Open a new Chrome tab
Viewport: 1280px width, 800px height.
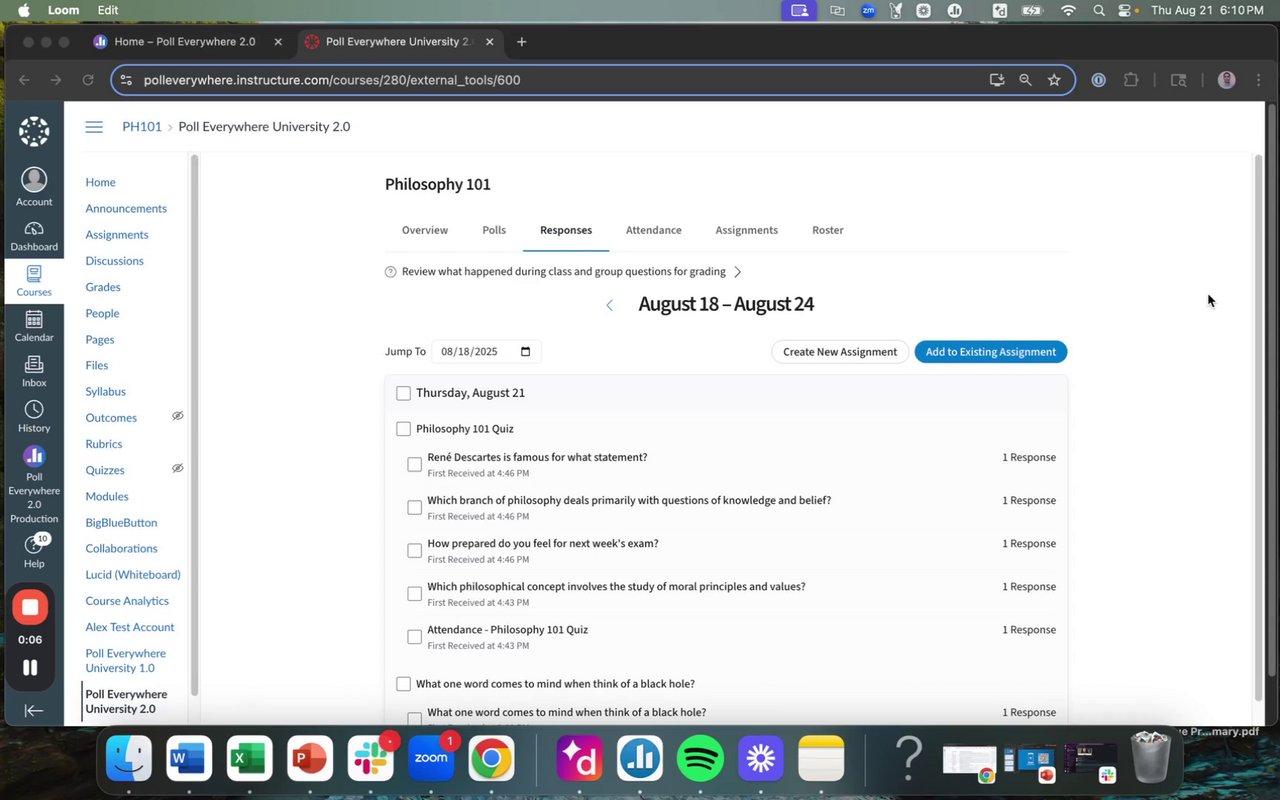point(521,42)
